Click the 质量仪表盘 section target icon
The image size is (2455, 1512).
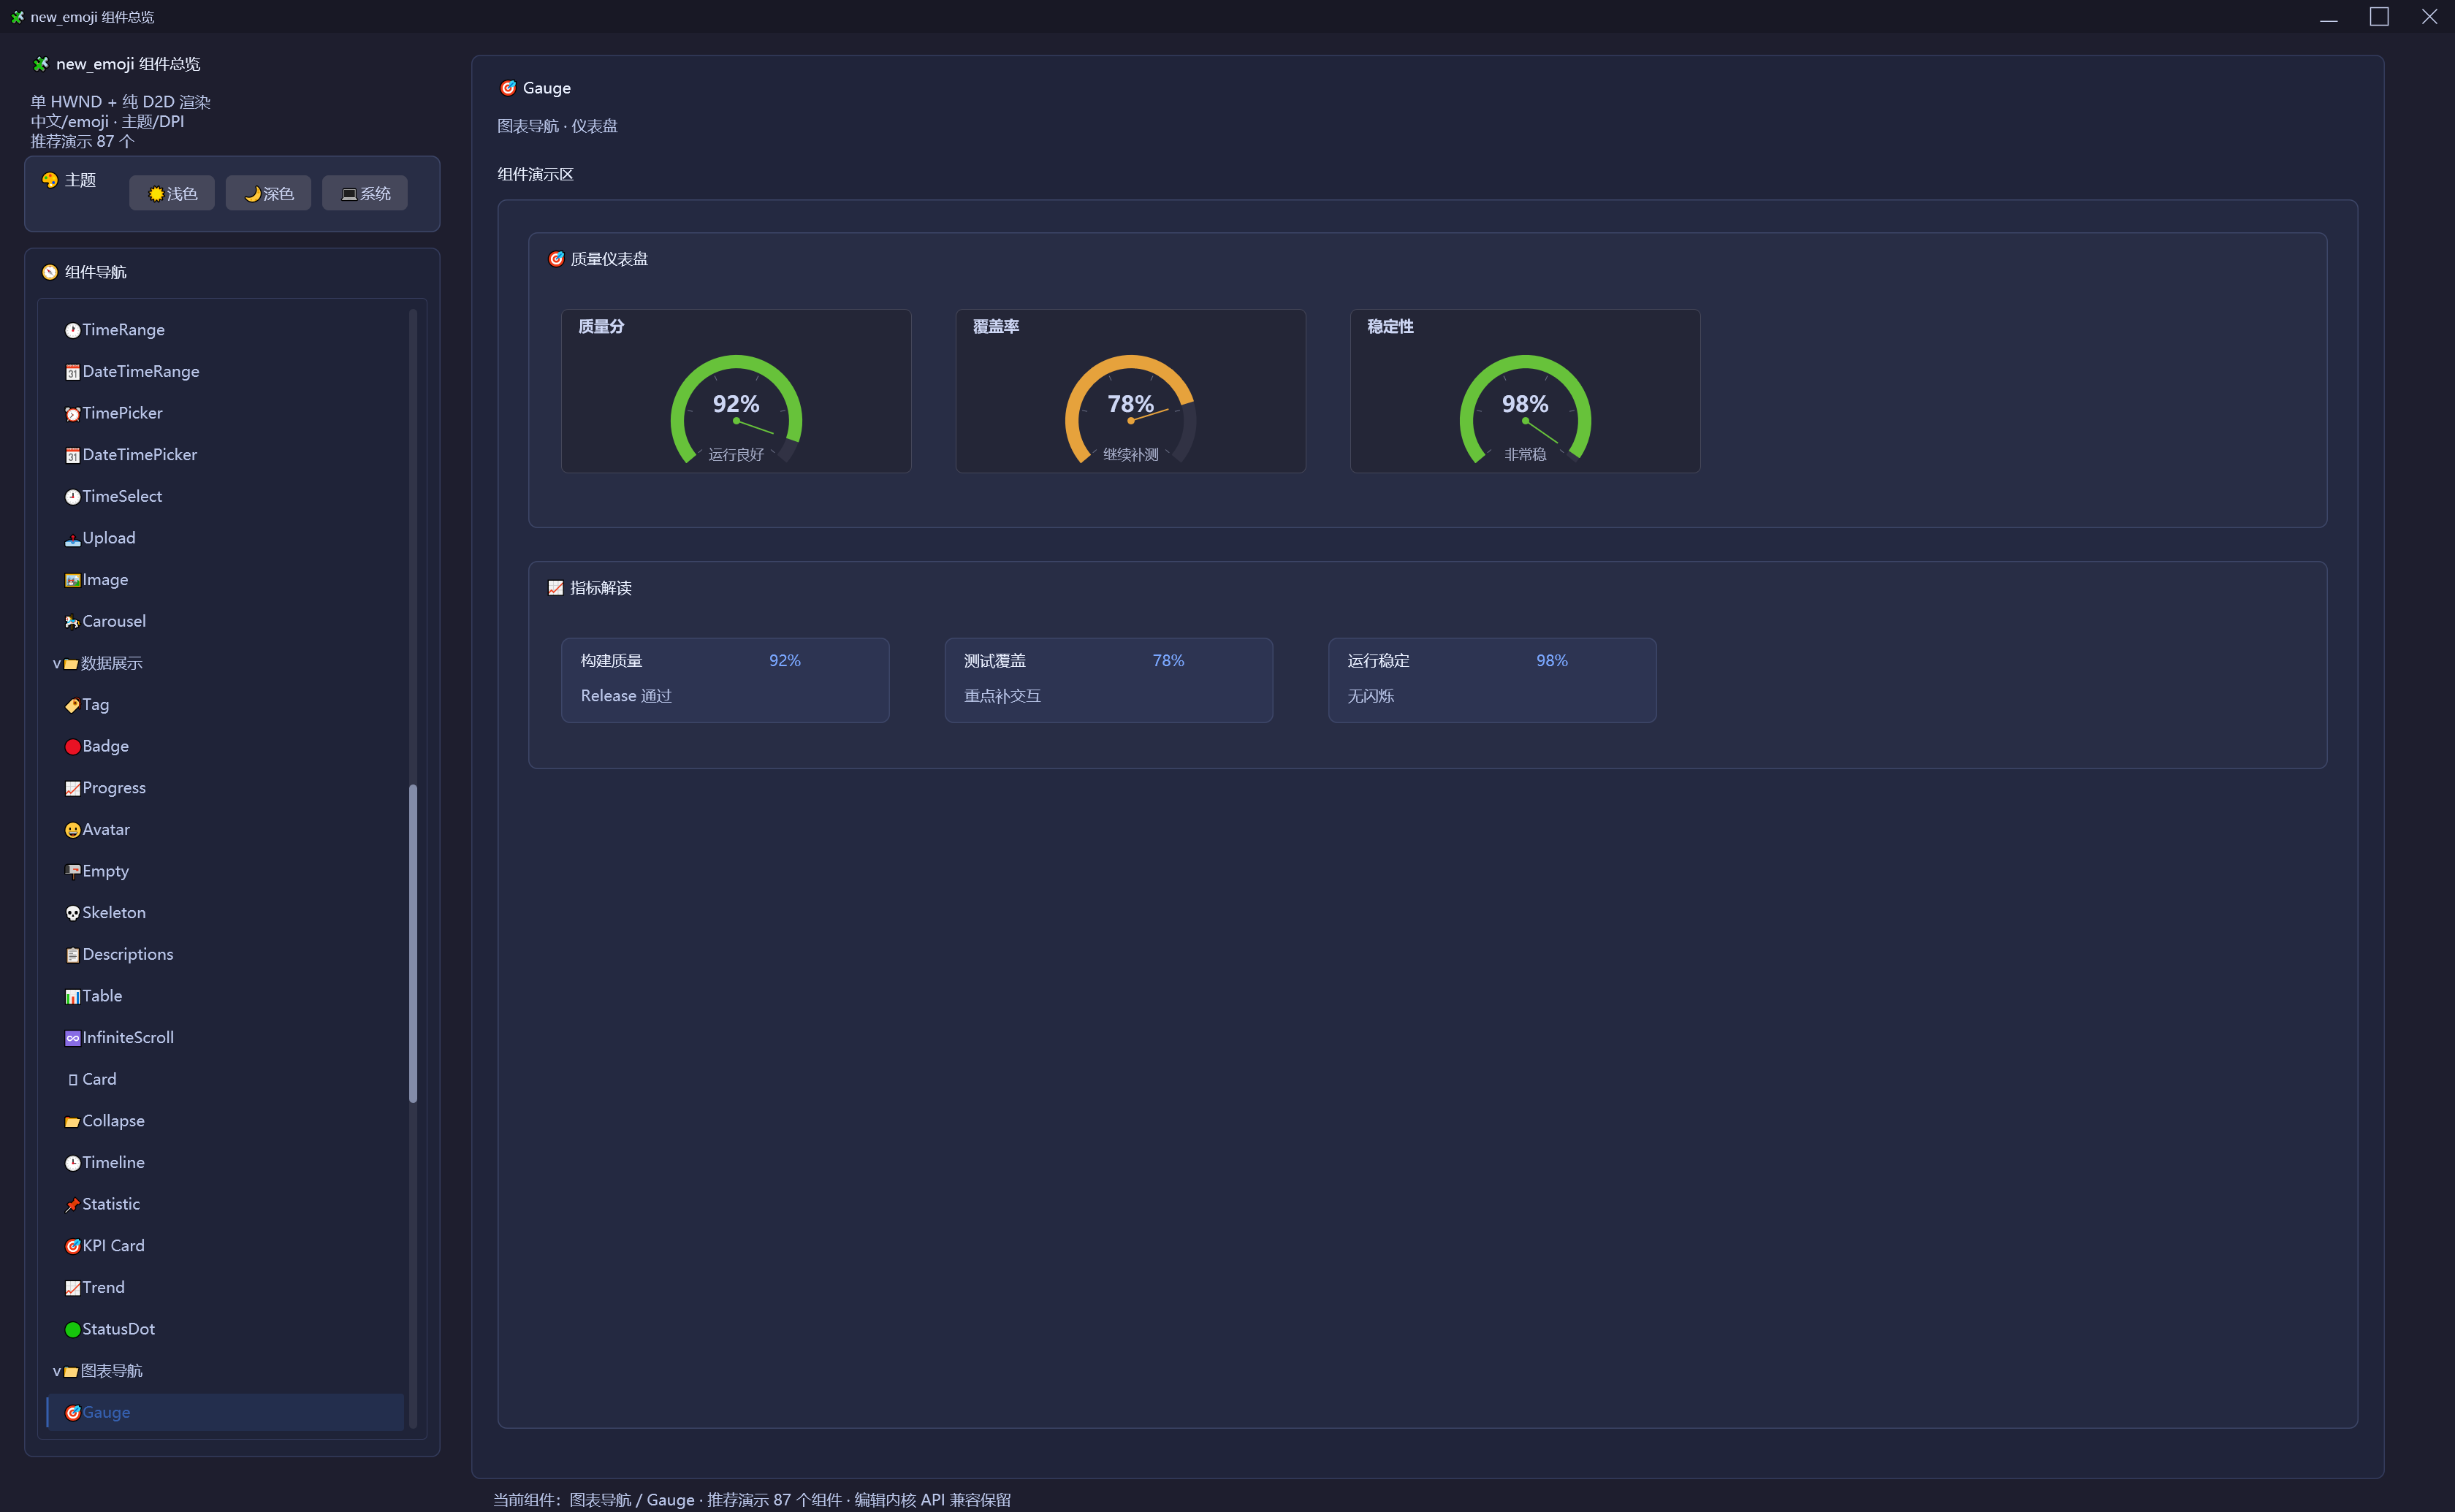coord(556,259)
